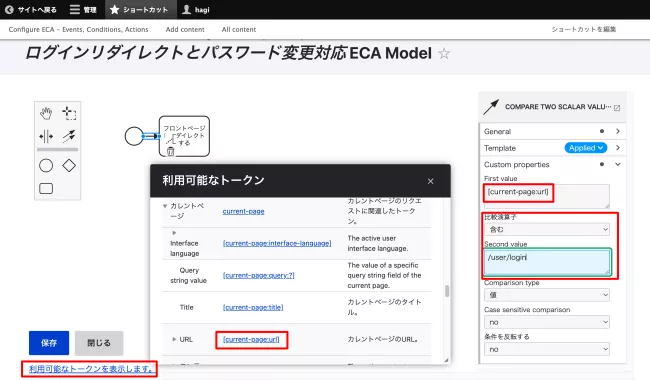Click the 閉じる button

pyautogui.click(x=99, y=343)
